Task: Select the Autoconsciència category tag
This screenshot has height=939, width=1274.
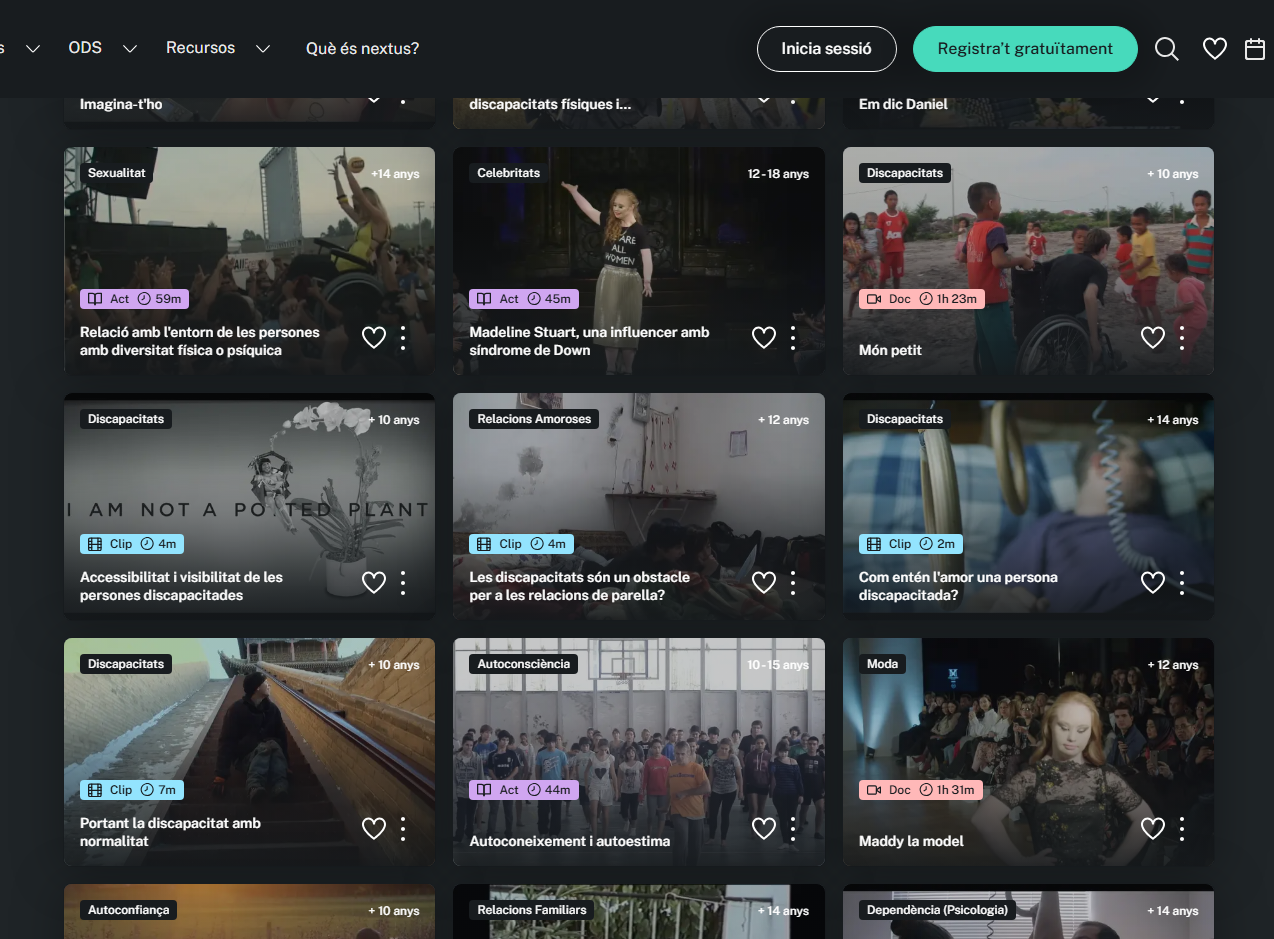Action: coord(523,664)
